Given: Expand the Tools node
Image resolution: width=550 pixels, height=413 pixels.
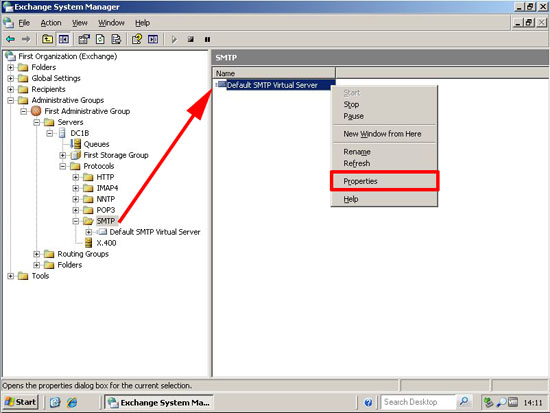Looking at the screenshot, I should 11,276.
